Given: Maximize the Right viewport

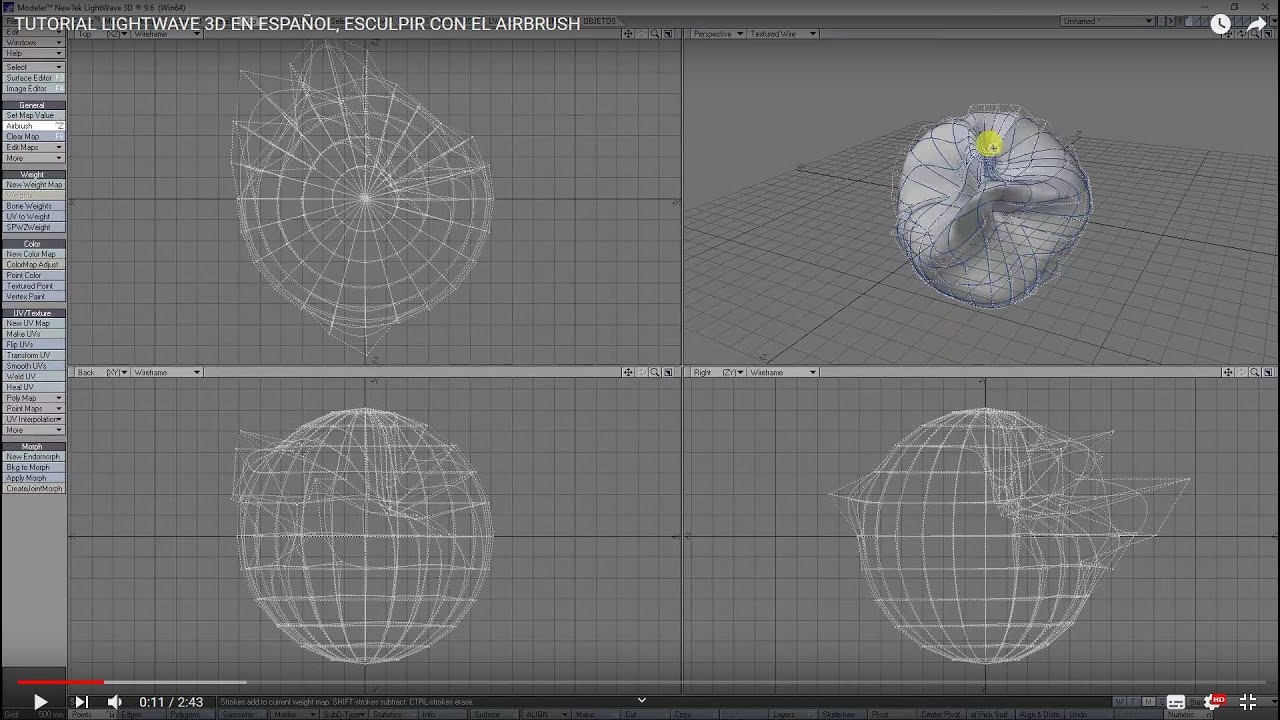Looking at the screenshot, I should [x=1269, y=372].
